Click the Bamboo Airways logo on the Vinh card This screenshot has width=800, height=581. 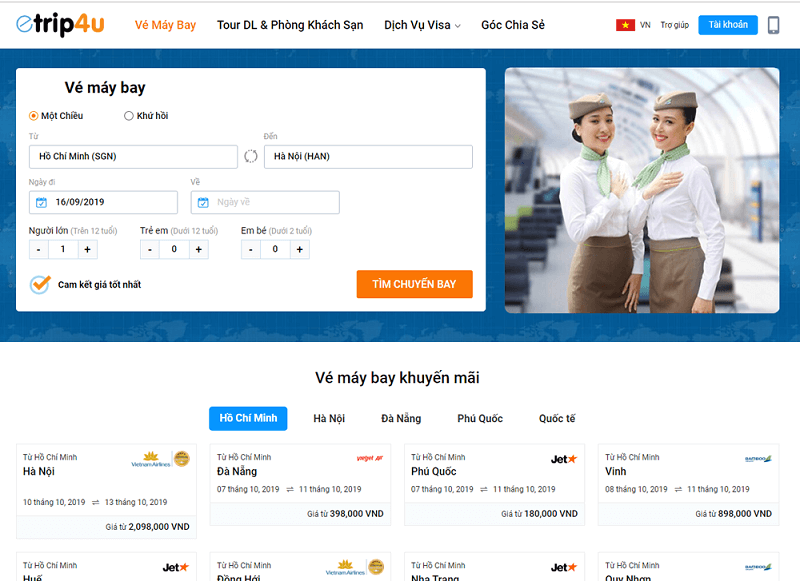pos(758,459)
